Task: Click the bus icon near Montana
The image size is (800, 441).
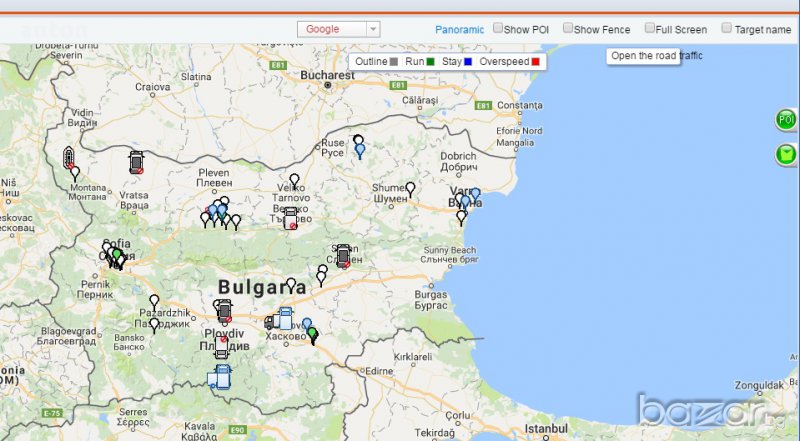Action: pyautogui.click(x=68, y=158)
